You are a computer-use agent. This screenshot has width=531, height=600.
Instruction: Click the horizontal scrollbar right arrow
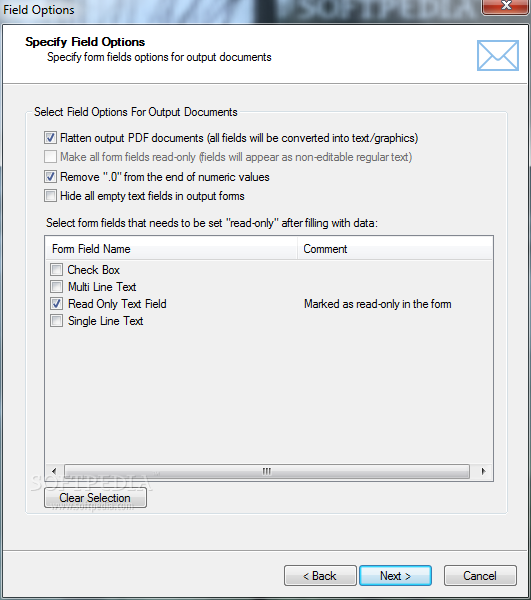[483, 471]
